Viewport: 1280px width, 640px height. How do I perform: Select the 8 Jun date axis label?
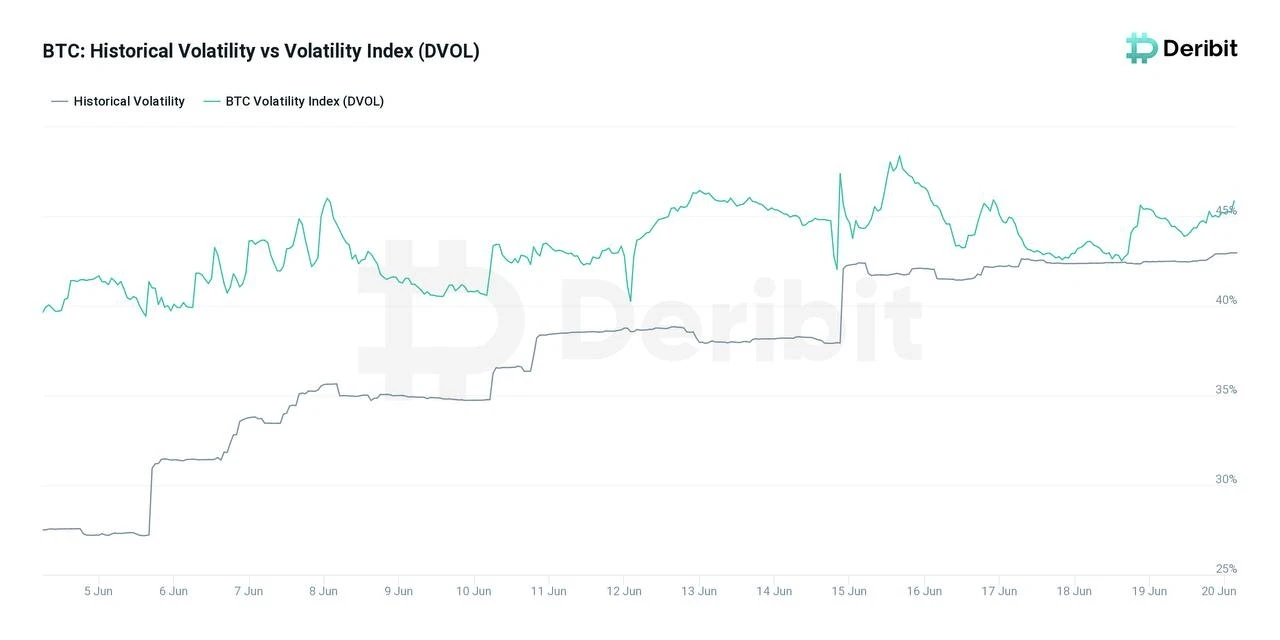point(323,591)
